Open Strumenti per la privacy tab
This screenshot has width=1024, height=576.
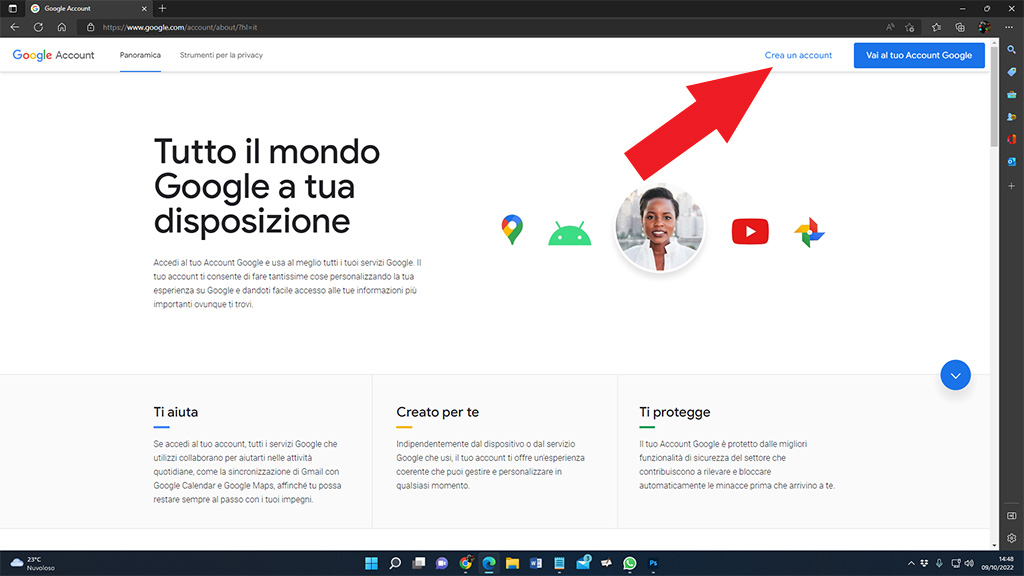pos(221,56)
